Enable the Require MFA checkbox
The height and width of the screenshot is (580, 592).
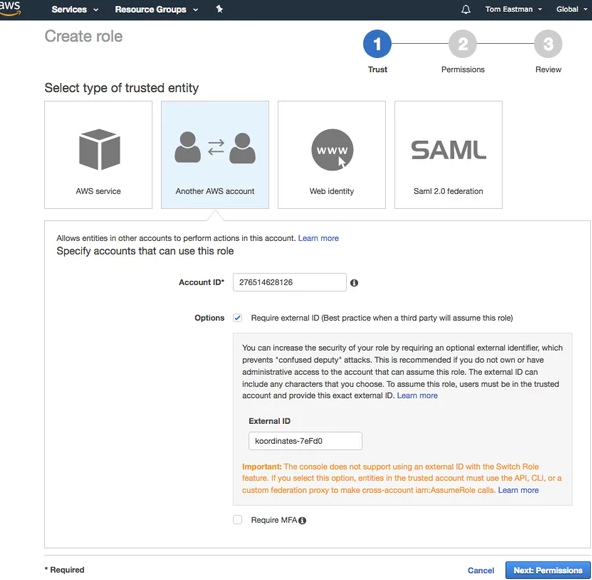tap(237, 520)
